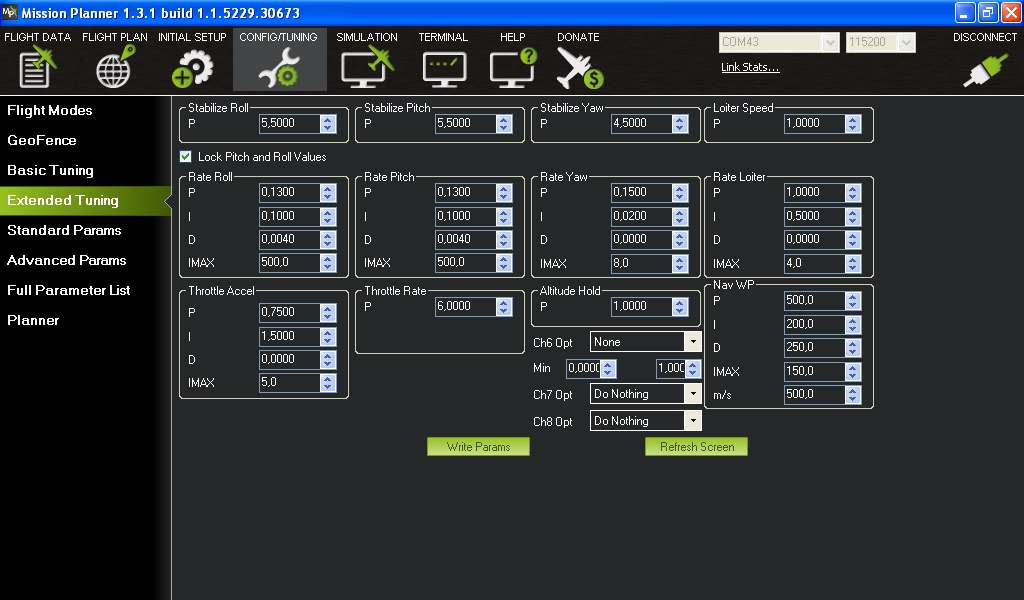Step the Nav WP I spinner
This screenshot has width=1024, height=600.
[x=852, y=324]
